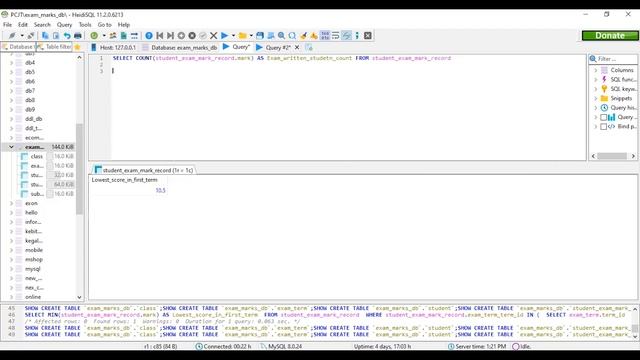Click the save query disk icon
The height and width of the screenshot is (360, 640).
pos(260,36)
